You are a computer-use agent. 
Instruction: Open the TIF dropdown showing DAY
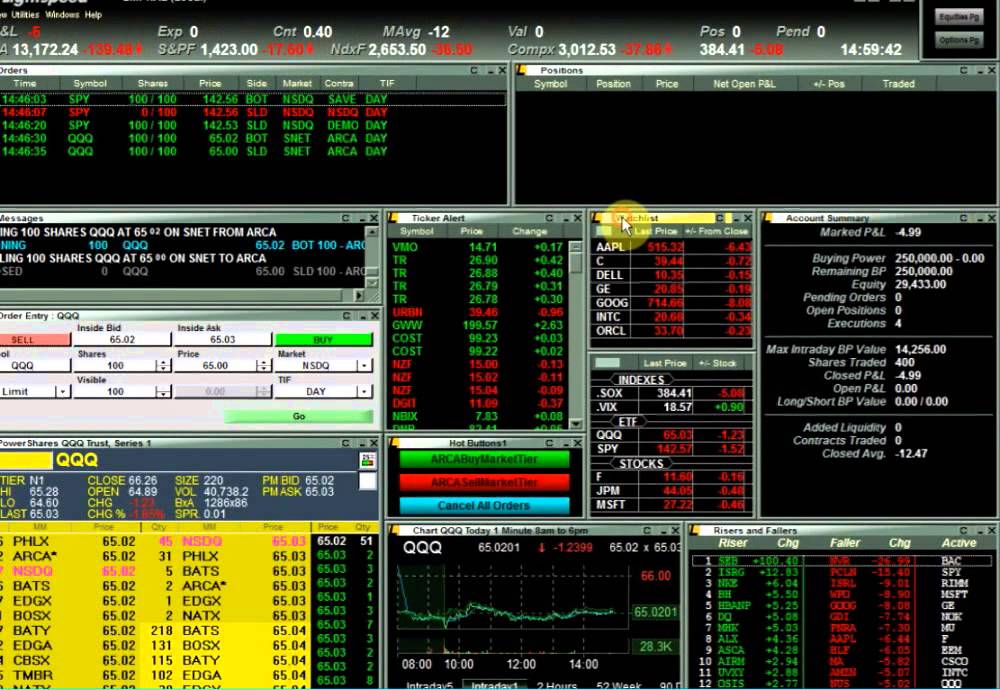364,392
